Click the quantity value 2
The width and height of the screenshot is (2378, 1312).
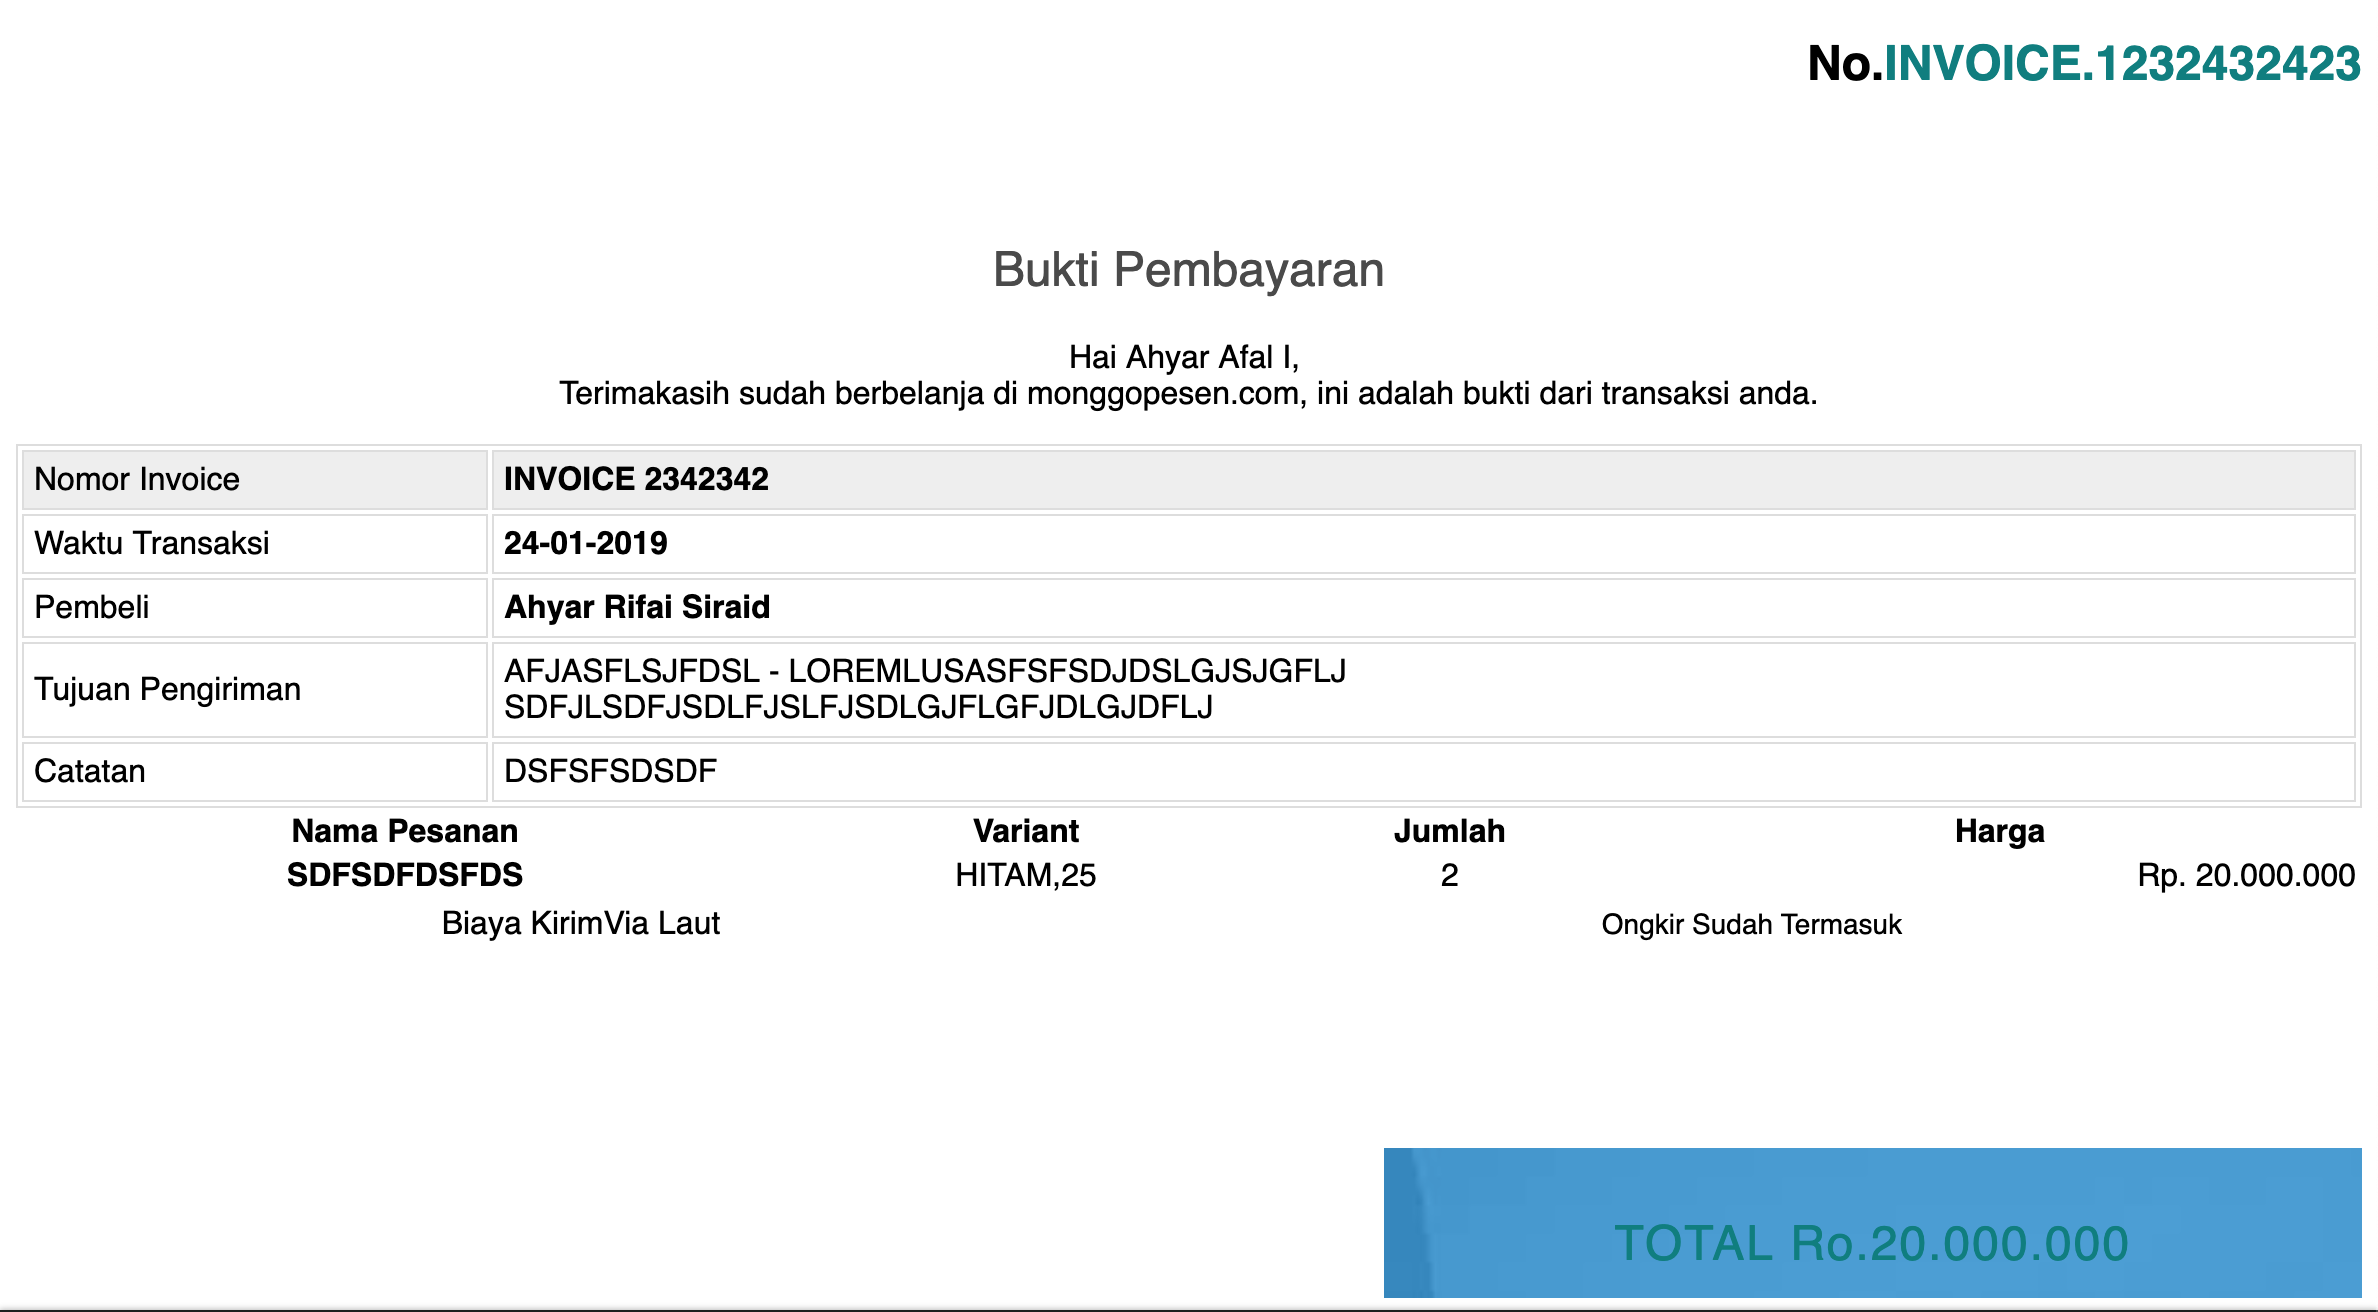pos(1449,875)
